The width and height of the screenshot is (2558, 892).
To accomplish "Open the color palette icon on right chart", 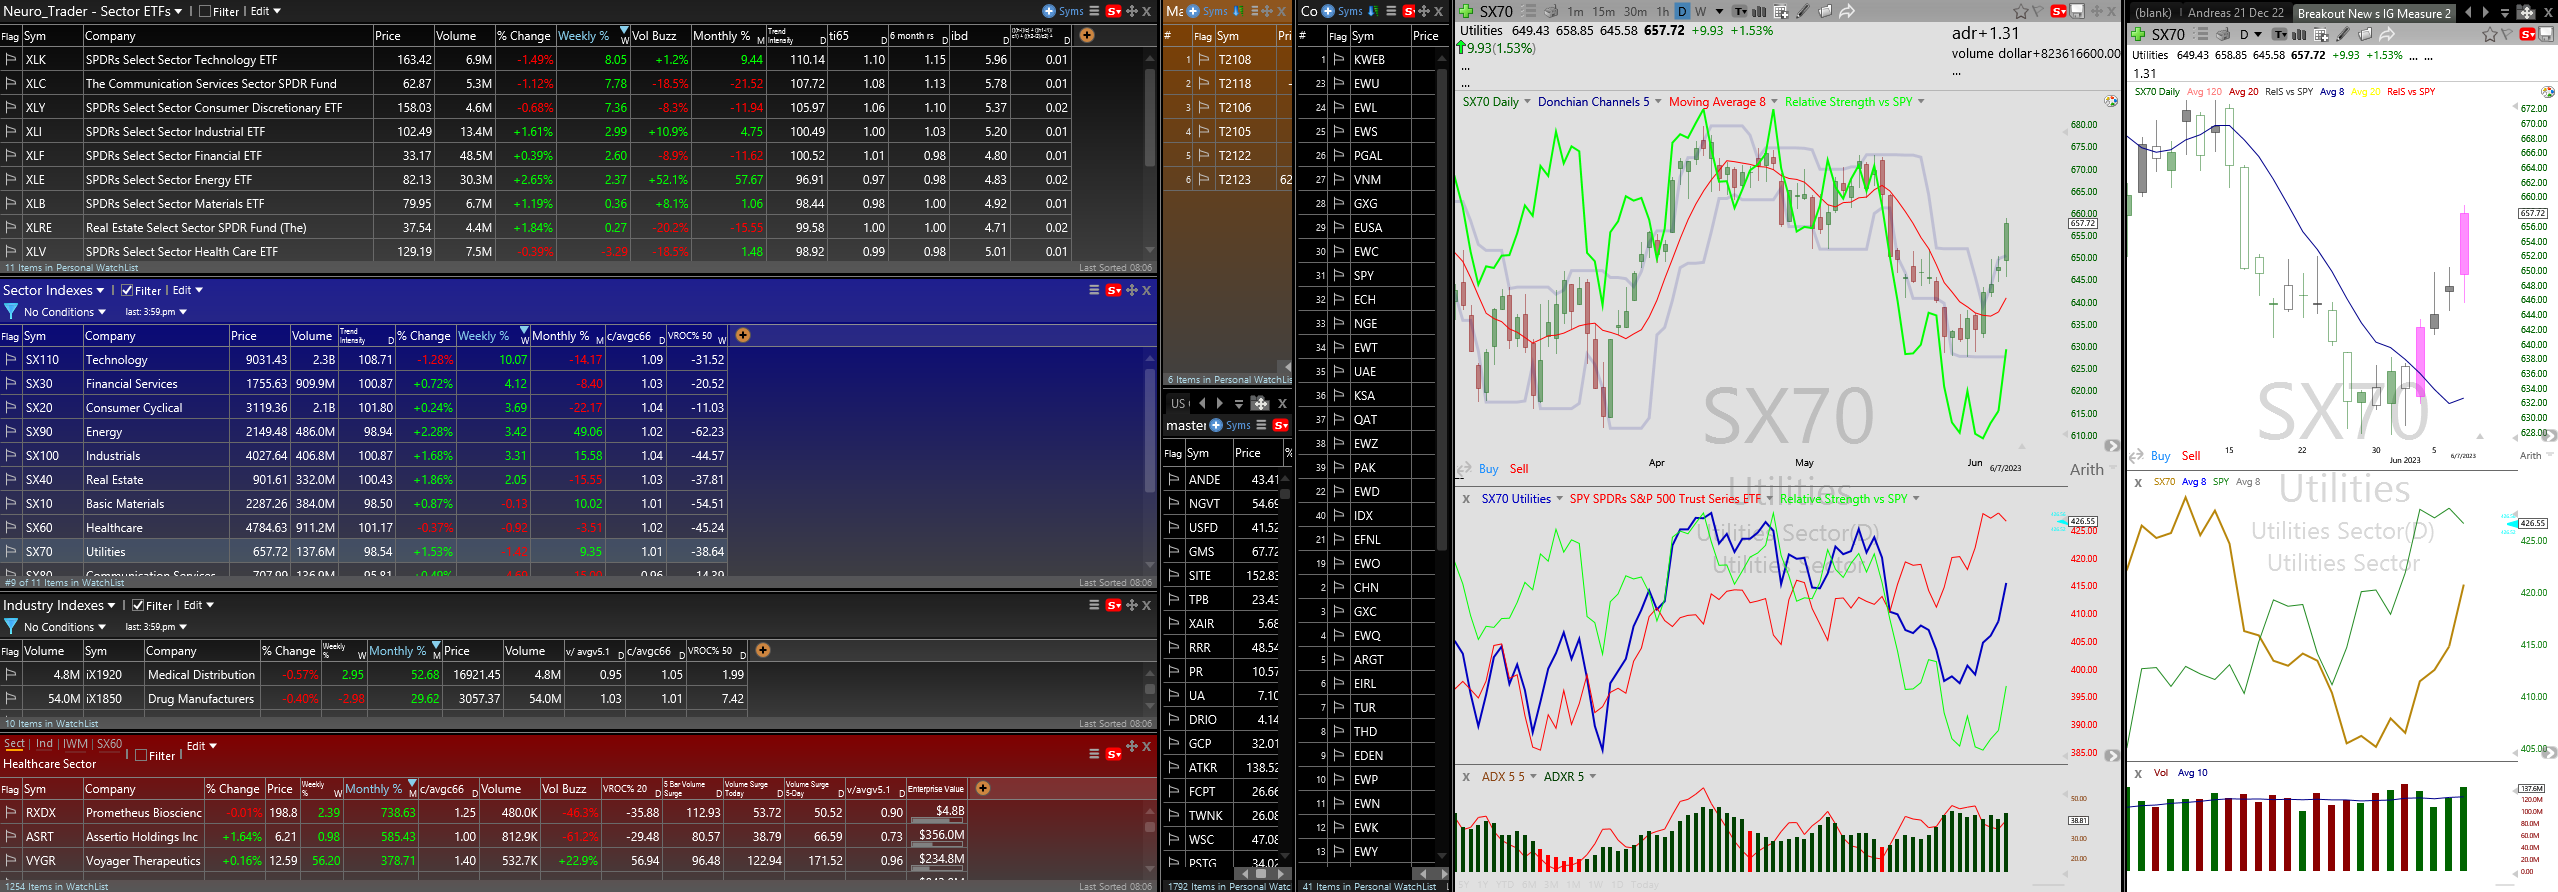I will pyautogui.click(x=2547, y=91).
